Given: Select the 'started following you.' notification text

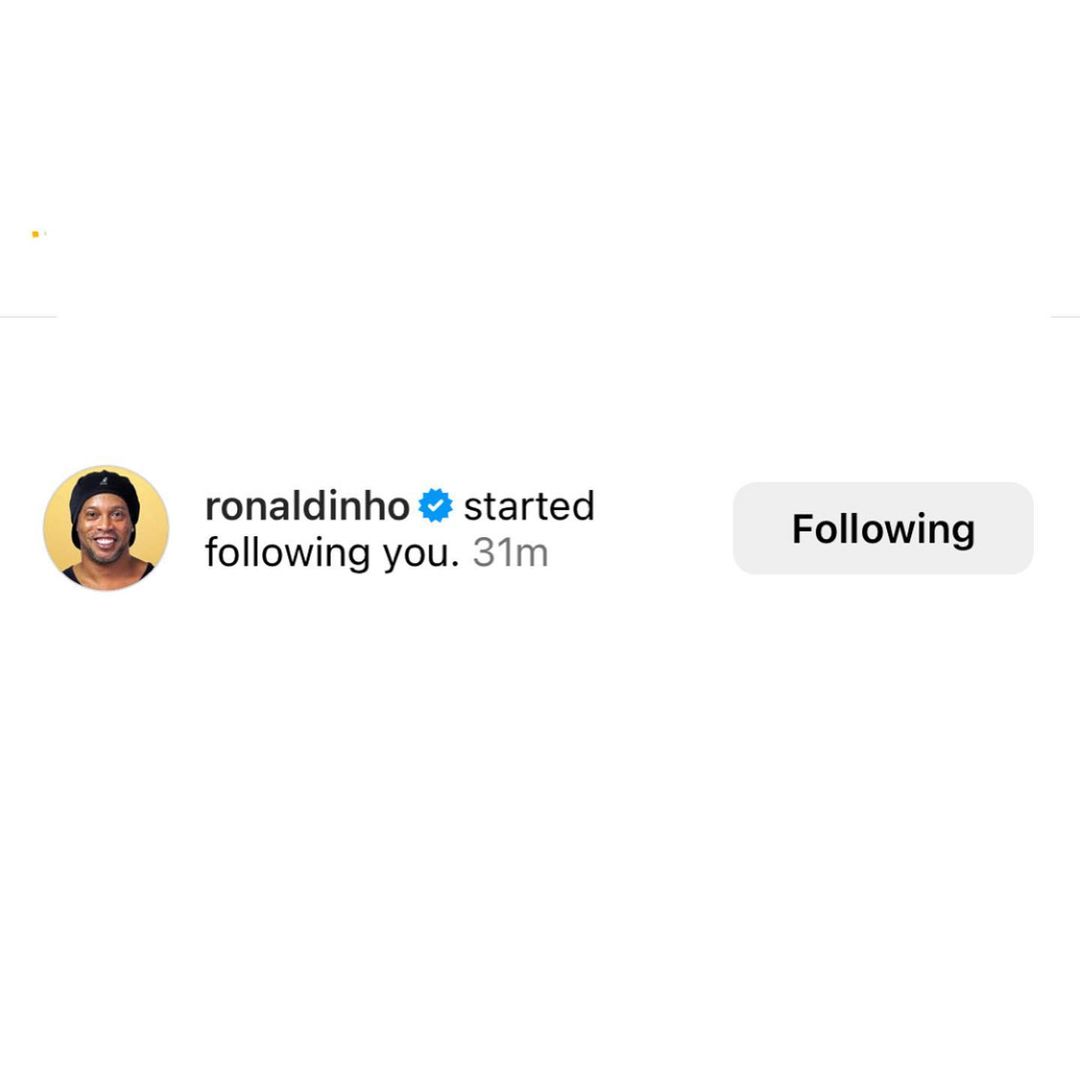Looking at the screenshot, I should (x=400, y=529).
